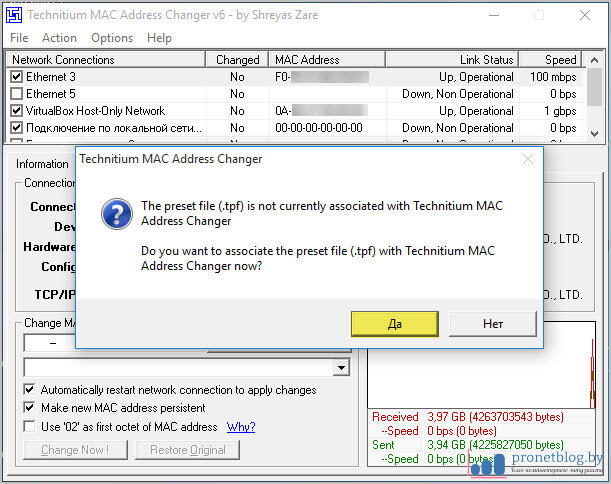Select VirtualBox Host-Only Network row name
This screenshot has height=484, width=611.
(95, 111)
